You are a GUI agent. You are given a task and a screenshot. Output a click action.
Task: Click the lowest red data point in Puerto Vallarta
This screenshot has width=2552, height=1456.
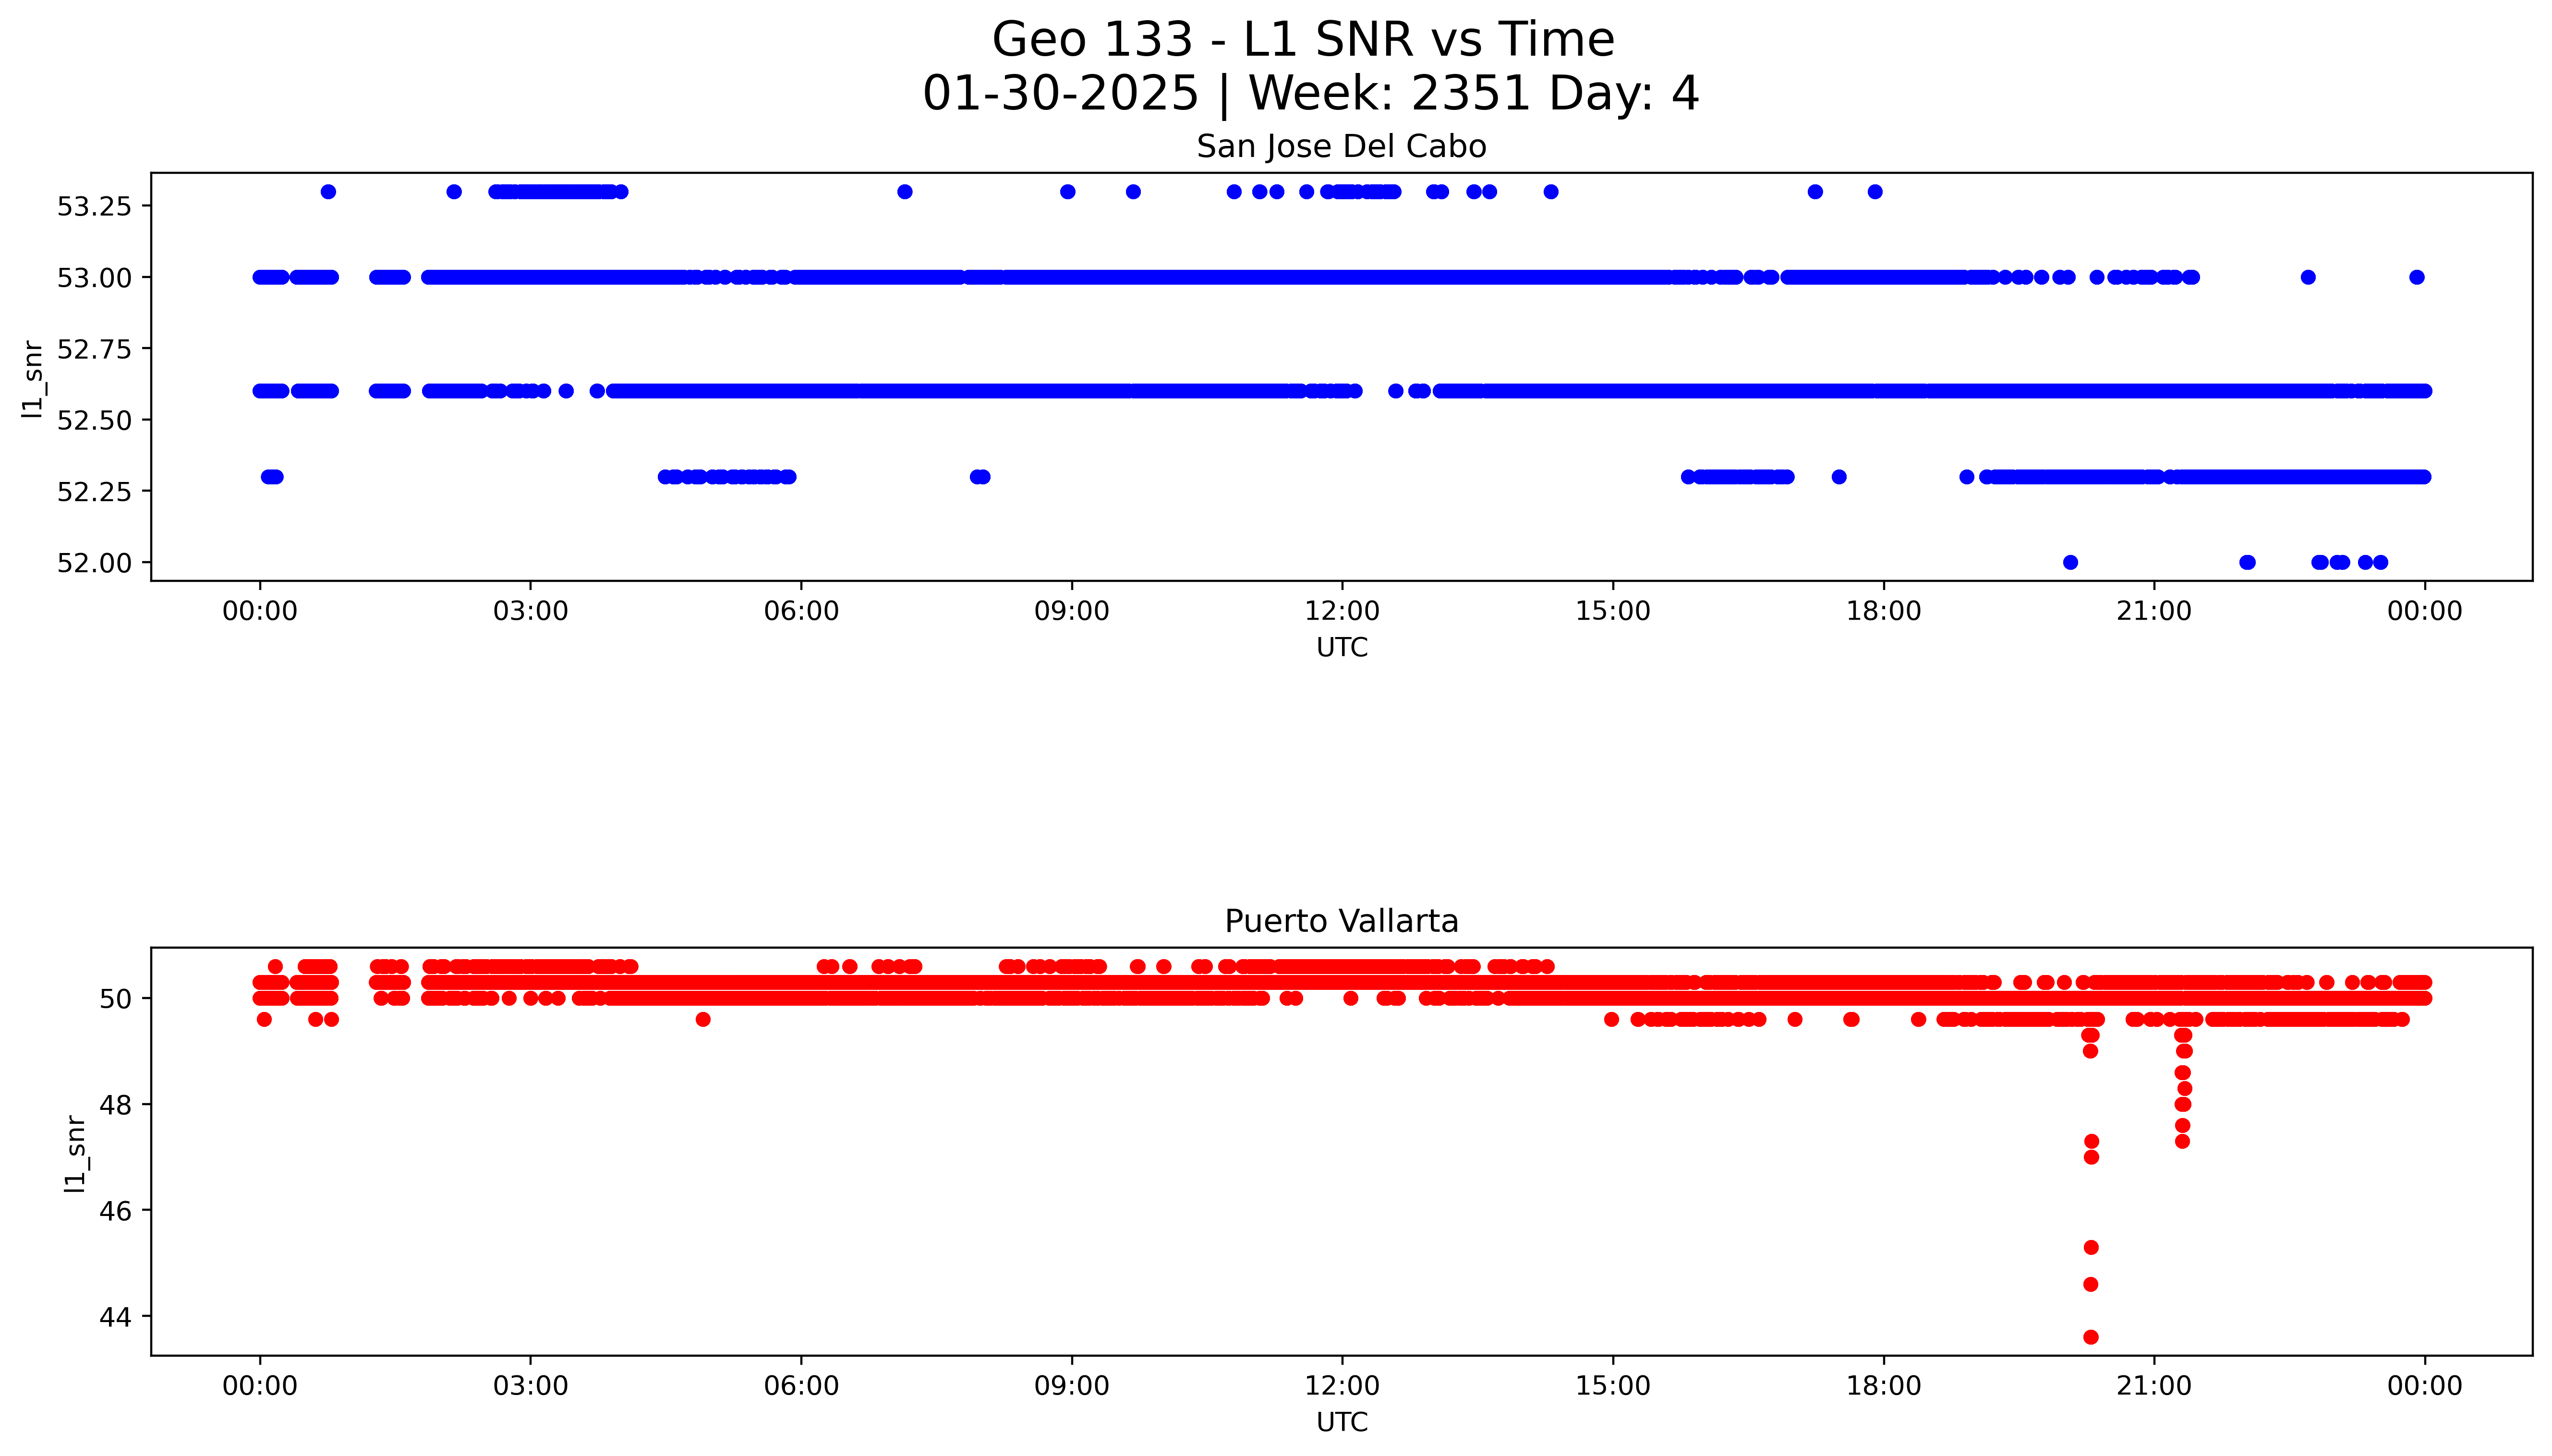click(2090, 1337)
